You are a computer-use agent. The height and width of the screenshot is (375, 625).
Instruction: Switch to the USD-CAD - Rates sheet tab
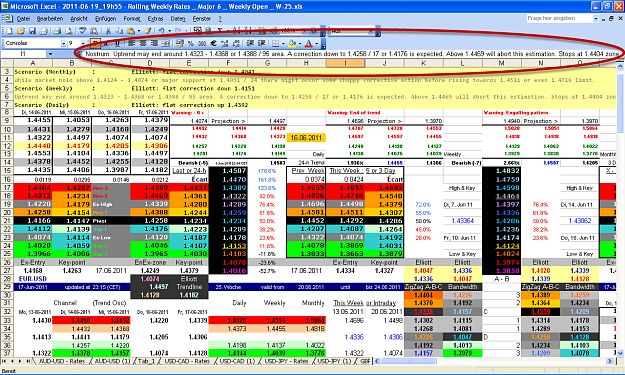(187, 361)
